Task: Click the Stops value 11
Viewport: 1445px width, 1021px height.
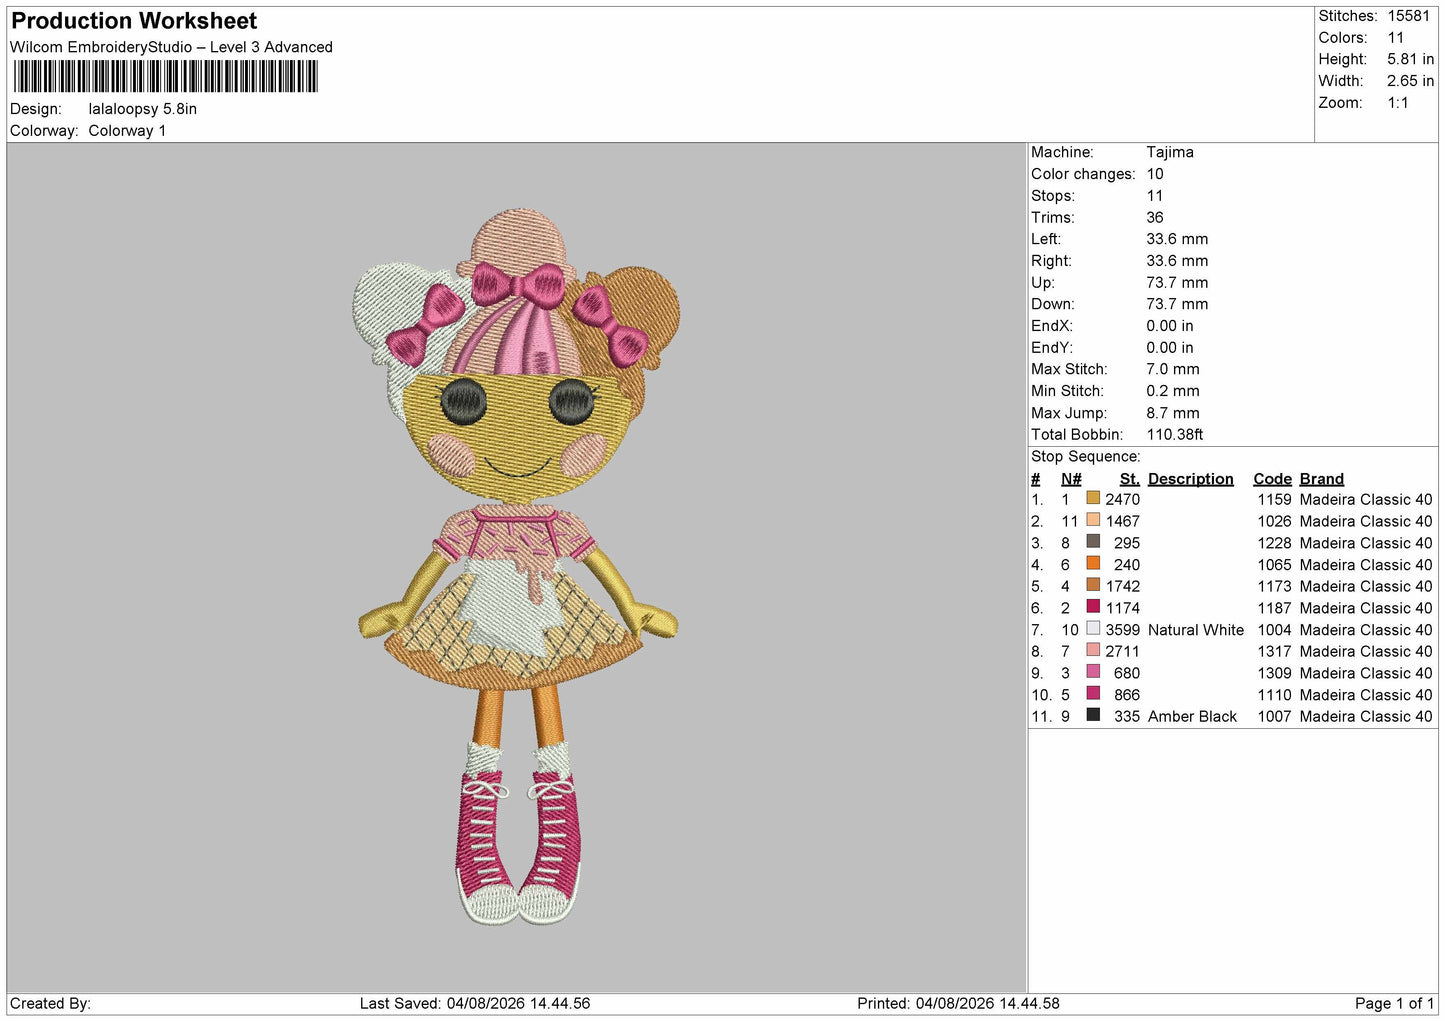Action: point(1155,196)
